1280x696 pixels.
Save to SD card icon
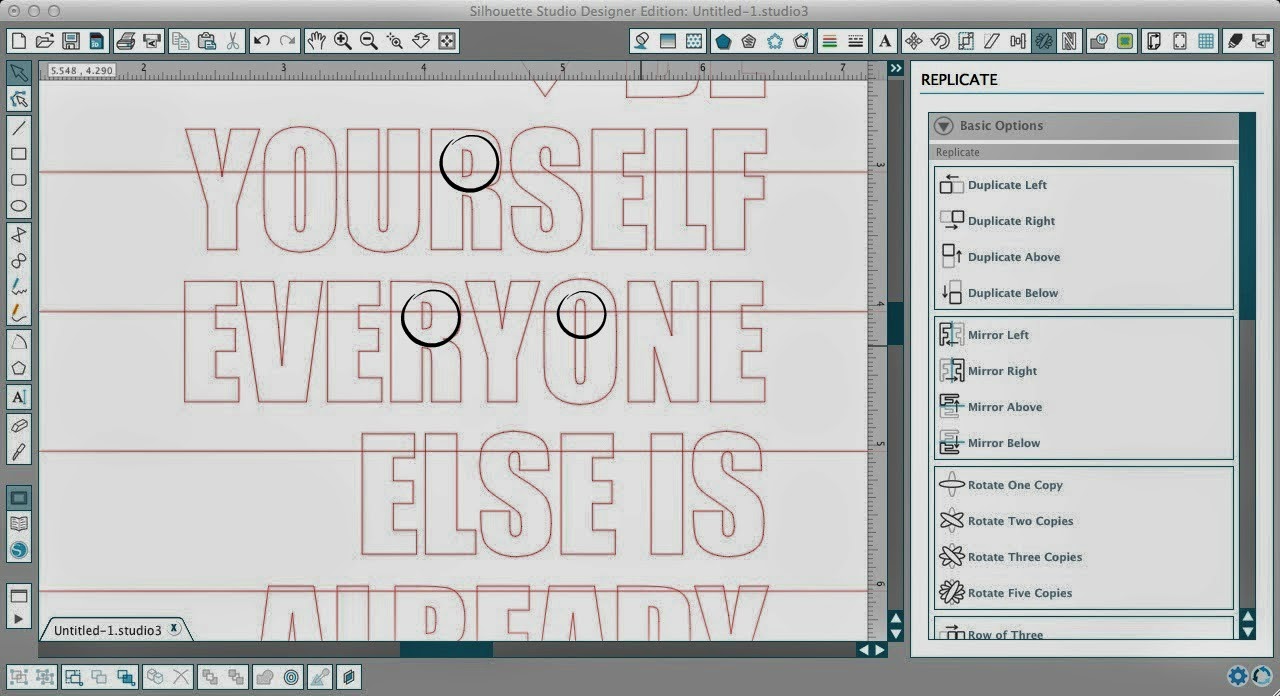click(x=96, y=41)
